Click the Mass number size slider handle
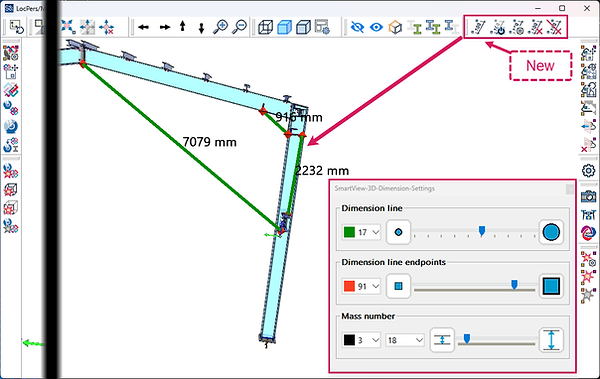This screenshot has height=379, width=600. click(467, 338)
